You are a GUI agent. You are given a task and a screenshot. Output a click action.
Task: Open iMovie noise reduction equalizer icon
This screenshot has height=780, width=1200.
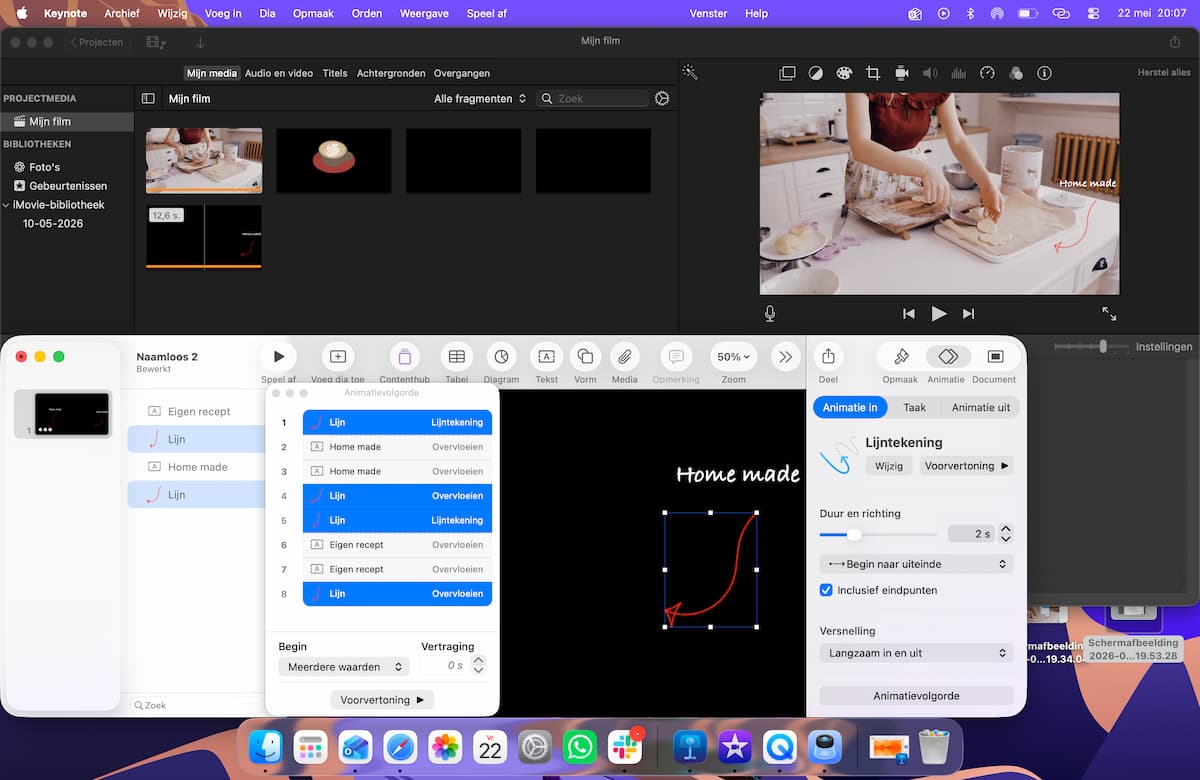[958, 73]
